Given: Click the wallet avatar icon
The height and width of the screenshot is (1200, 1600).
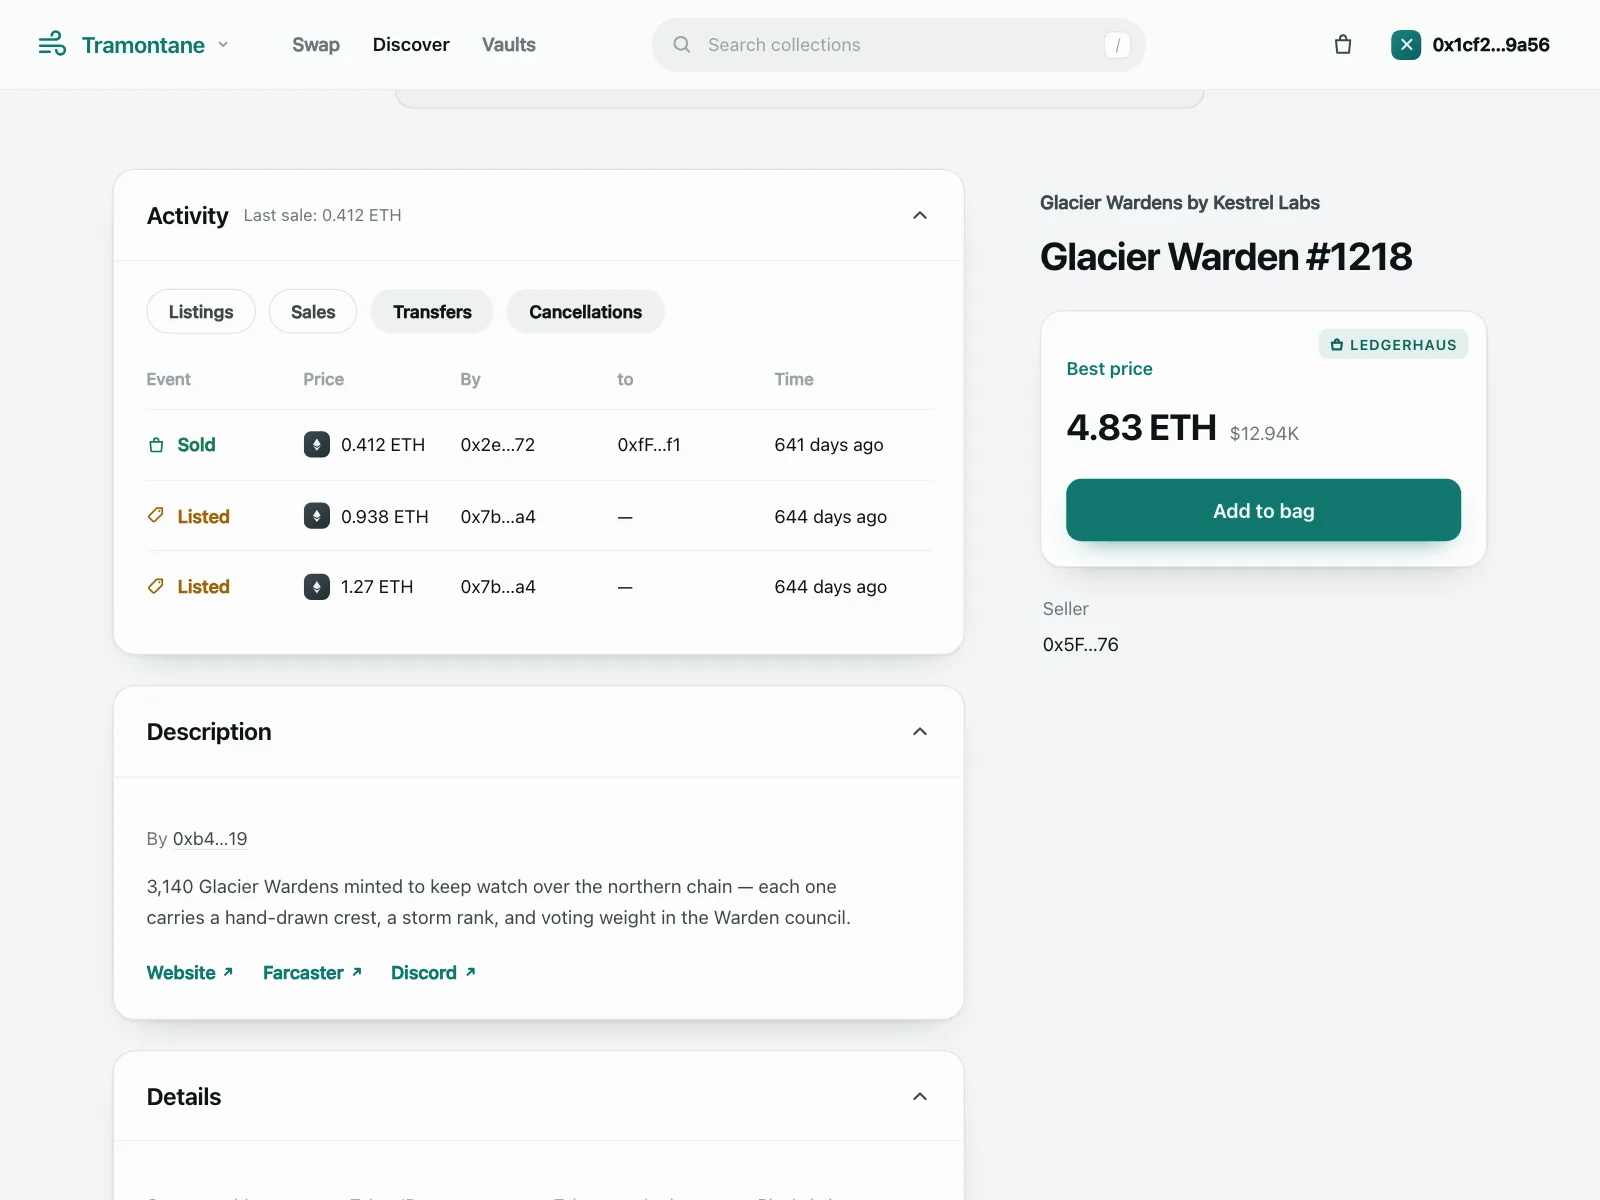Looking at the screenshot, I should pyautogui.click(x=1406, y=45).
